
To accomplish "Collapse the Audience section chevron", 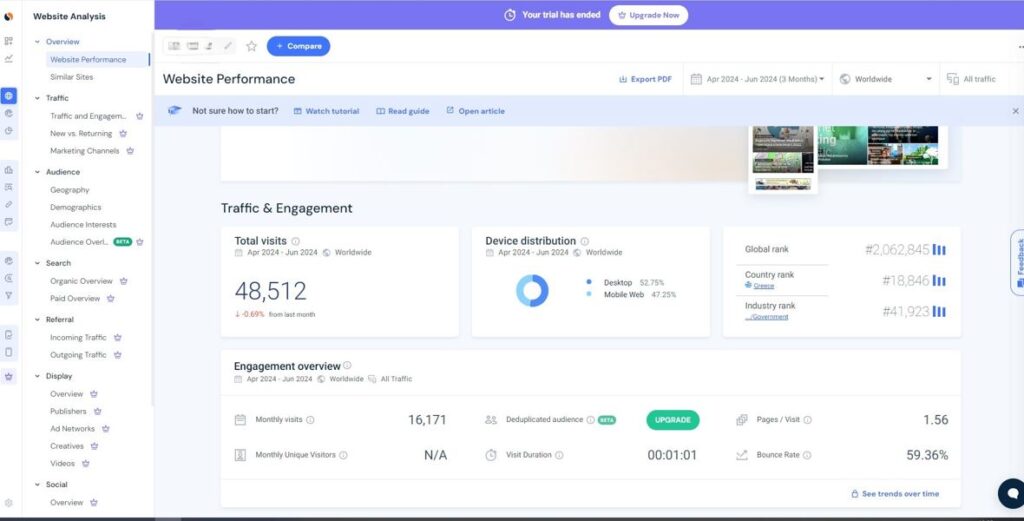I will point(37,172).
